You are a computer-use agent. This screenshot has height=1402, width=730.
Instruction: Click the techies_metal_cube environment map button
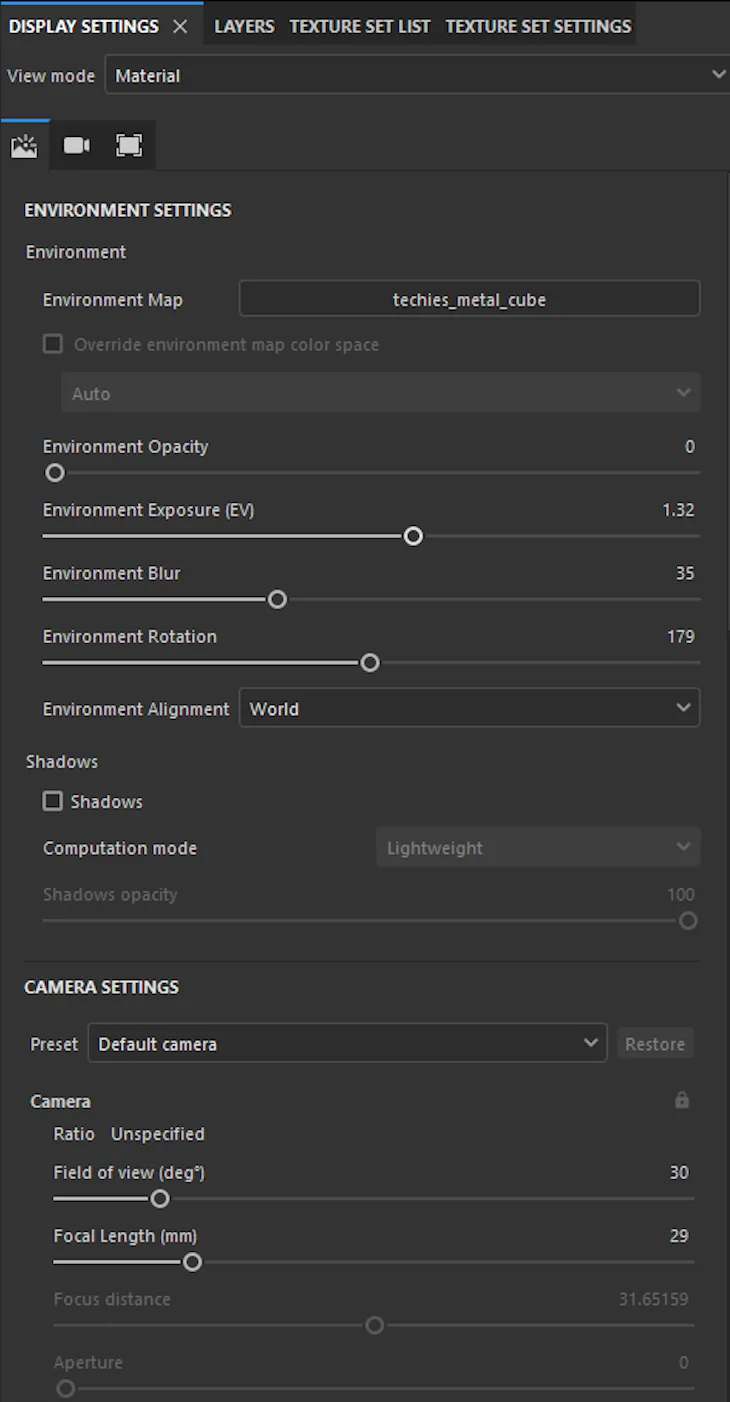pos(469,299)
